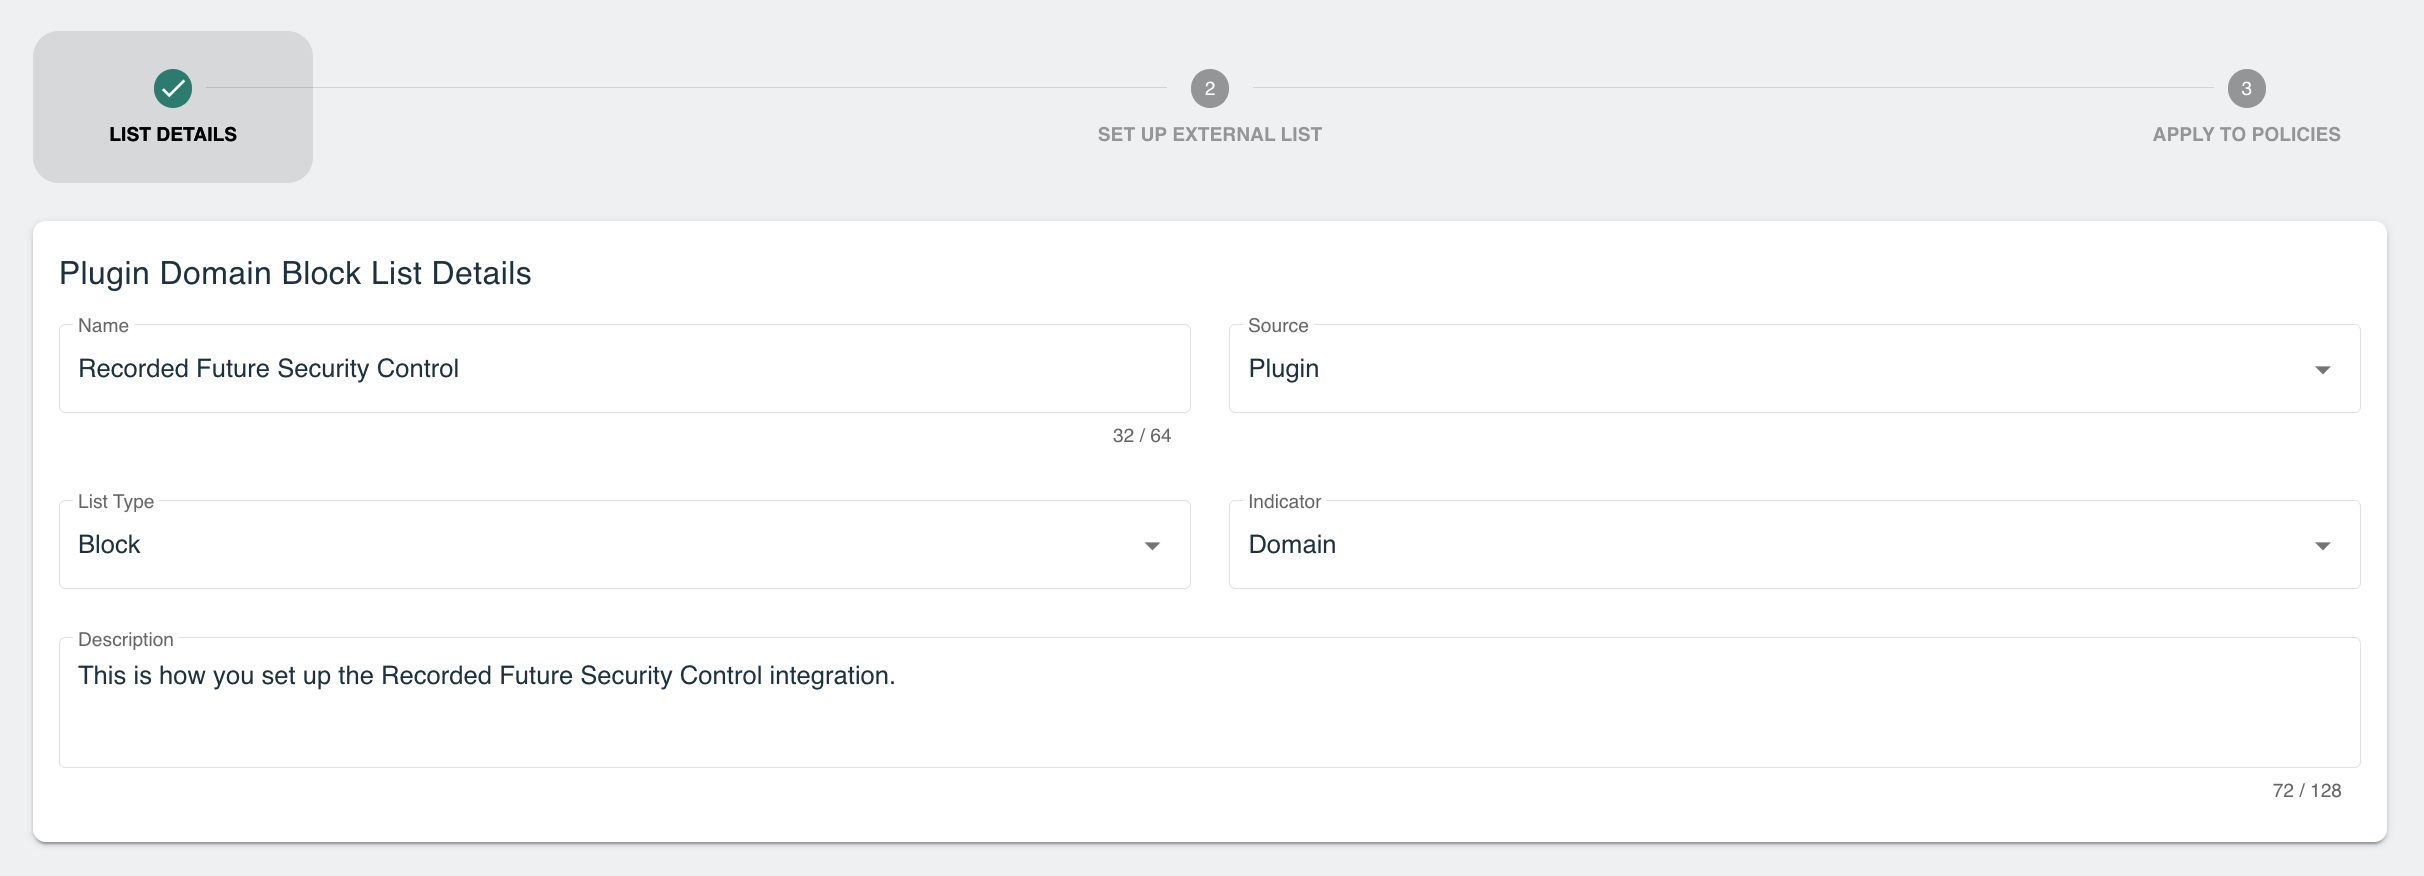
Task: Click the Source field showing Plugin
Action: tap(1794, 368)
